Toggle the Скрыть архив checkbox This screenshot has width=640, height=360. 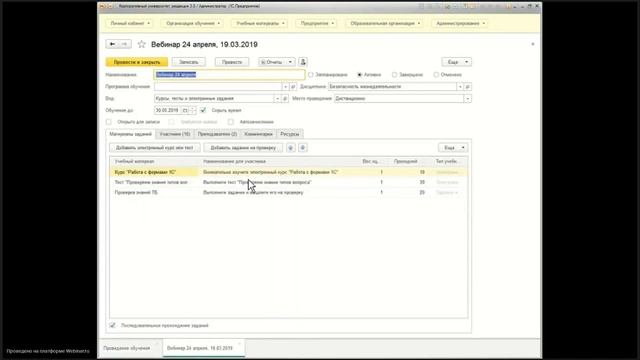pos(203,110)
